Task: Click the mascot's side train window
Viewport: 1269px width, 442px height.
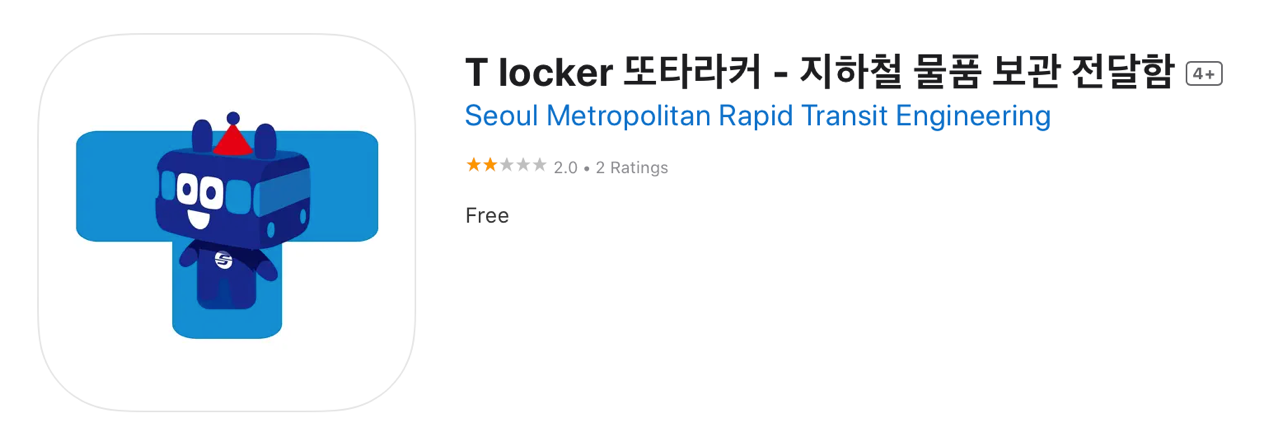Action: click(283, 194)
